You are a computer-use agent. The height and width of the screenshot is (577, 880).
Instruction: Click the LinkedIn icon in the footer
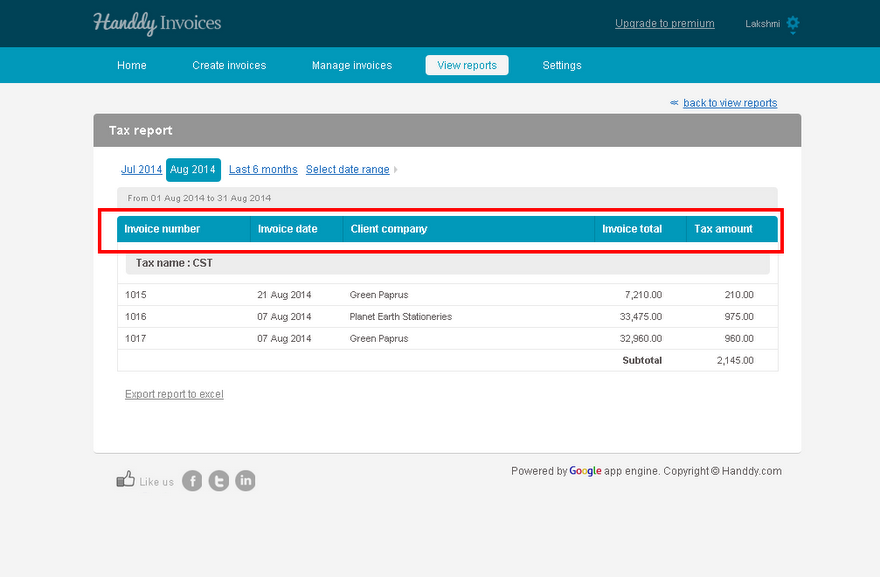coord(245,480)
